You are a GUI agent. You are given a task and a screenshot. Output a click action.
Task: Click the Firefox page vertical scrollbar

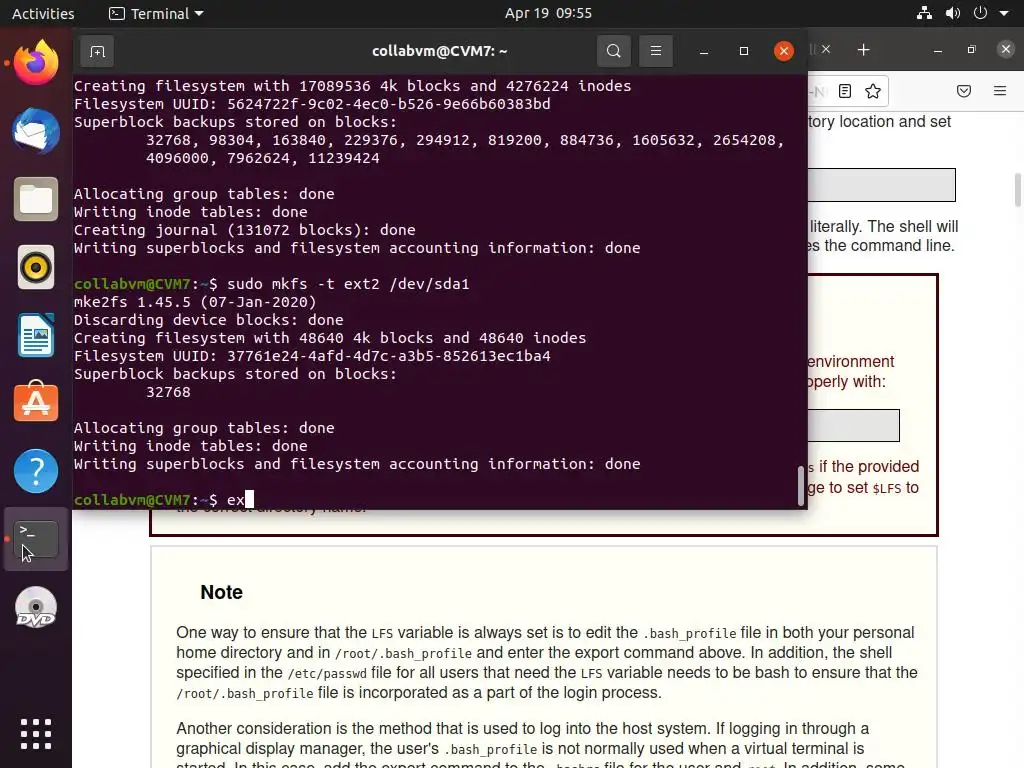[x=1017, y=189]
